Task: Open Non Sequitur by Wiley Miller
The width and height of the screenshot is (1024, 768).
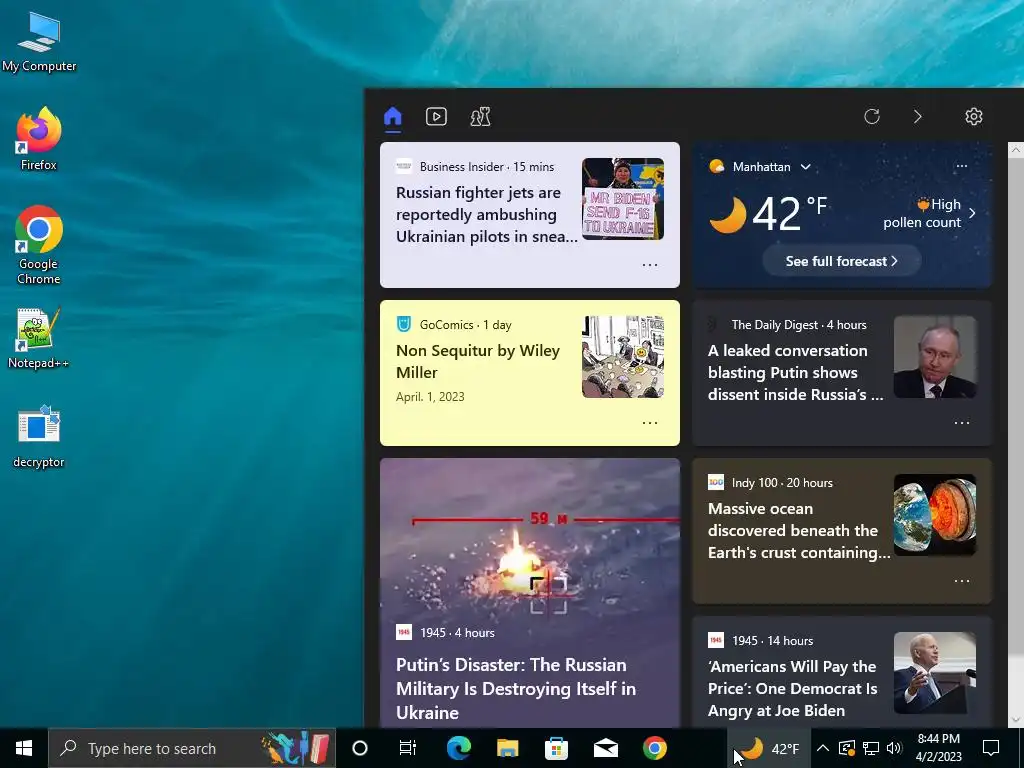Action: point(478,361)
